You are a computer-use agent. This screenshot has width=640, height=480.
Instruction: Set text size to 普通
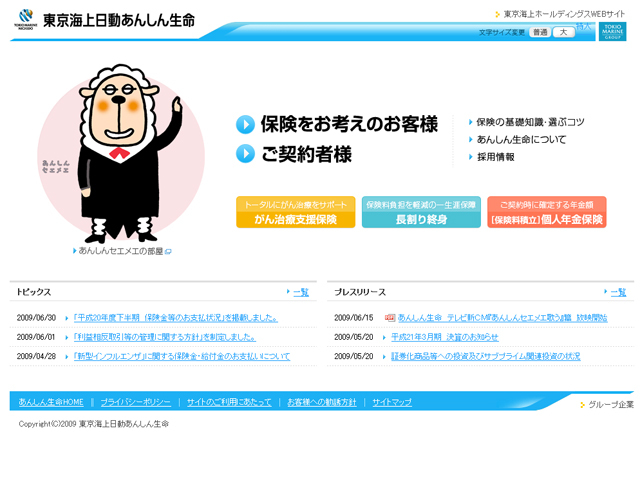pyautogui.click(x=540, y=32)
